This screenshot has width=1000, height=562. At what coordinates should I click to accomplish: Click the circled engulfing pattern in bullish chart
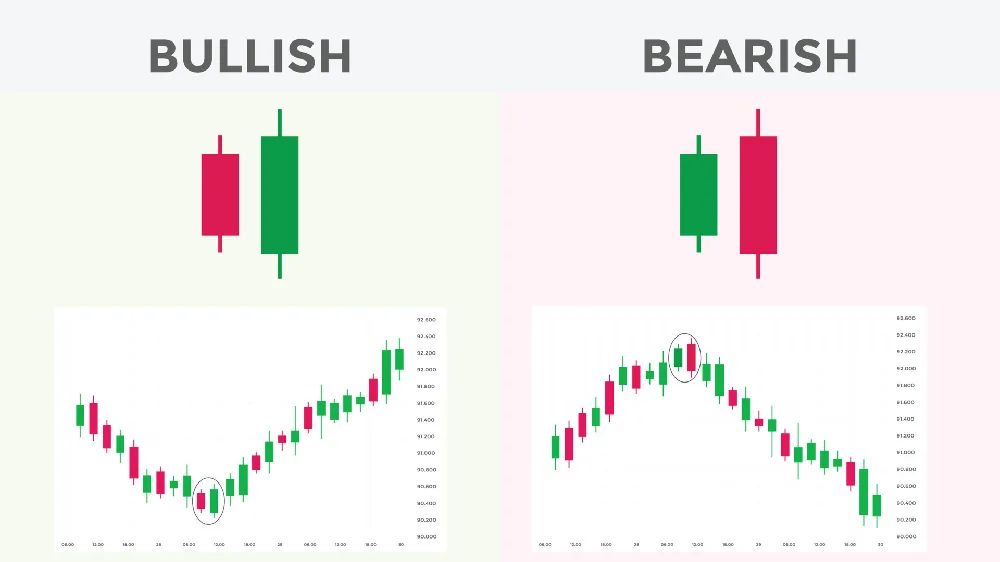(208, 501)
